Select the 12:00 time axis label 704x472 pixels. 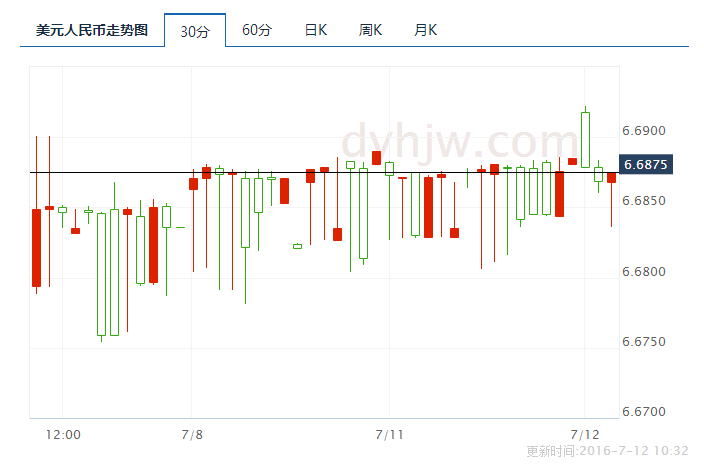(x=64, y=435)
